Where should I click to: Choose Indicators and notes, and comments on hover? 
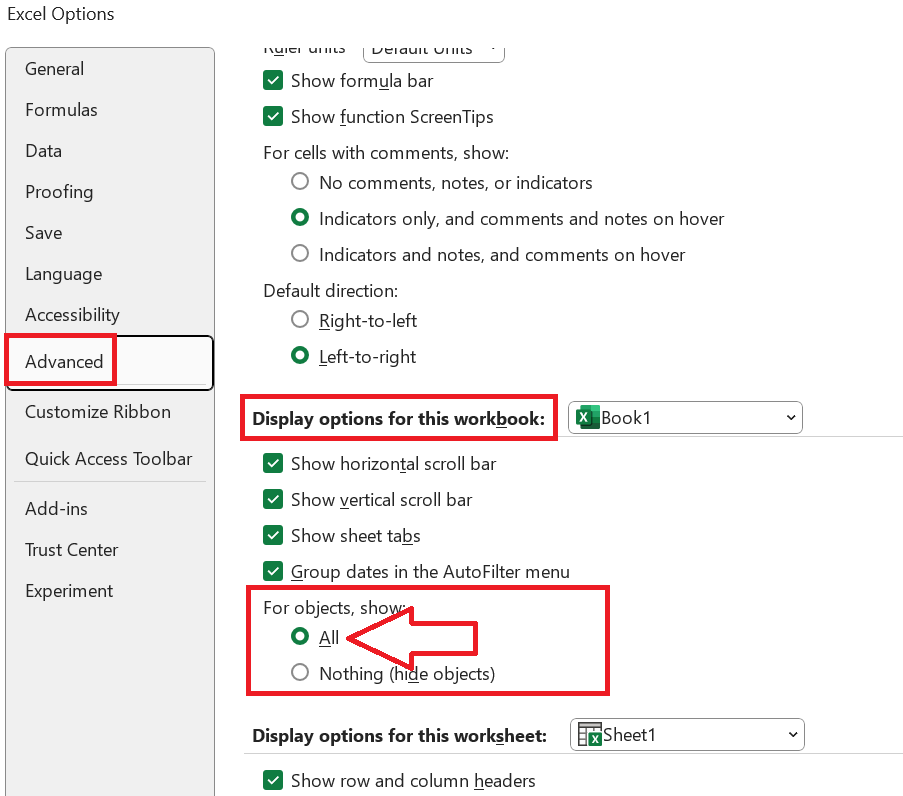tap(300, 255)
